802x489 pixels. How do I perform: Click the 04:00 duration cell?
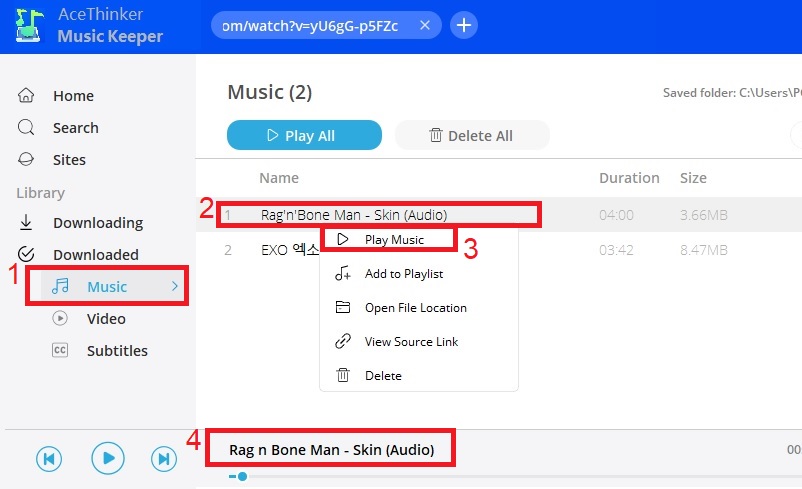616,215
